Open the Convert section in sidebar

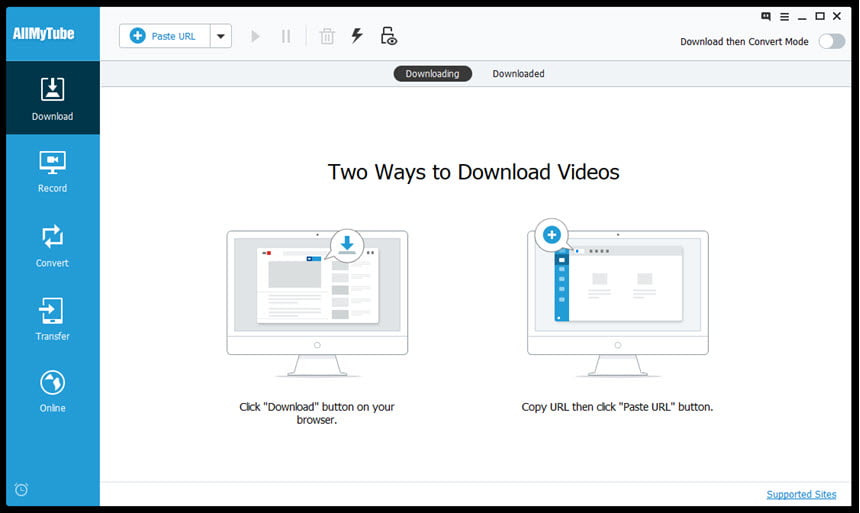tap(53, 246)
